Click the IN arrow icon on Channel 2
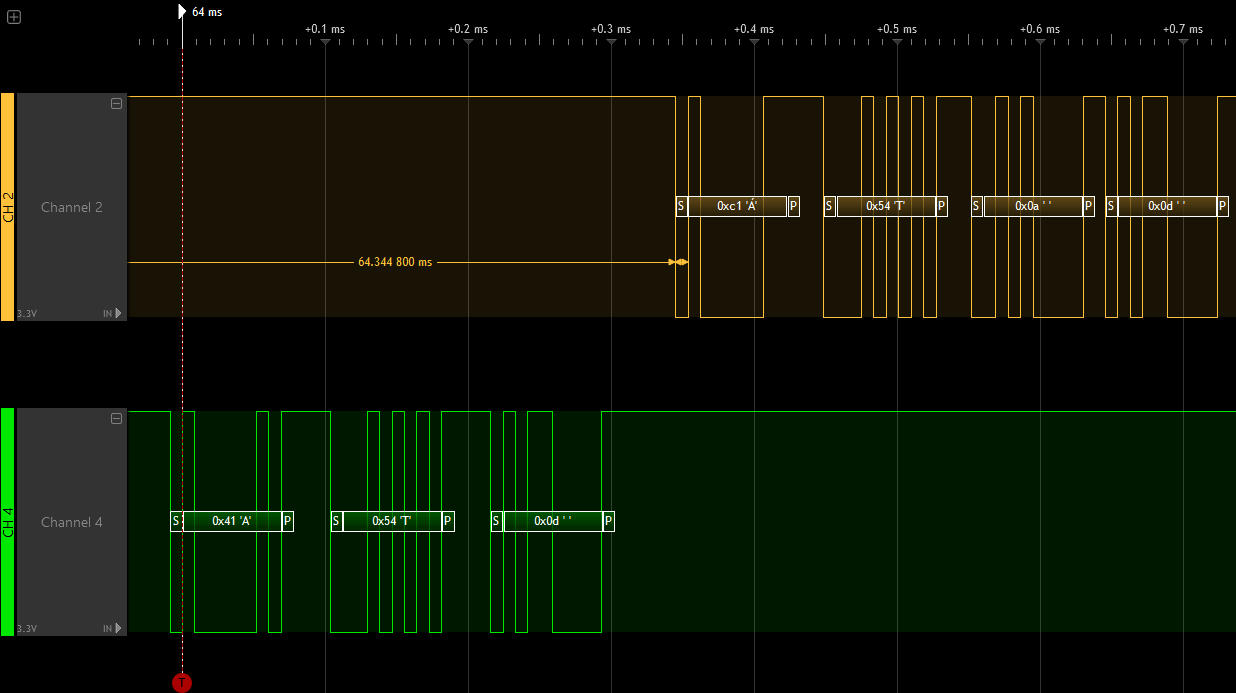This screenshot has width=1236, height=693. tap(119, 313)
